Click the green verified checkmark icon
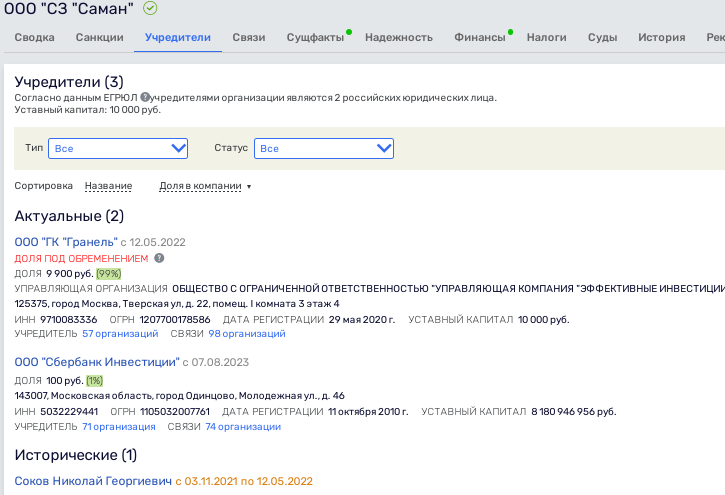Screen dimensions: 725x495 150,8
